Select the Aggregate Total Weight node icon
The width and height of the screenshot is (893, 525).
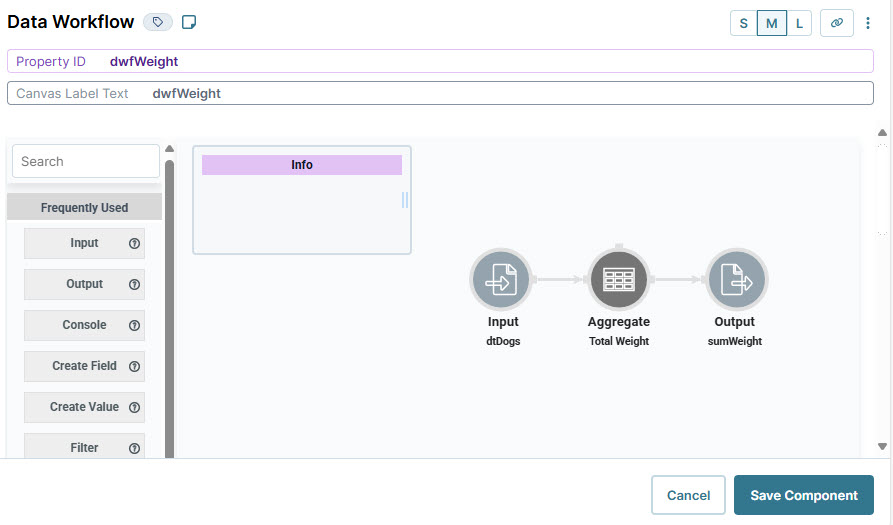click(618, 279)
